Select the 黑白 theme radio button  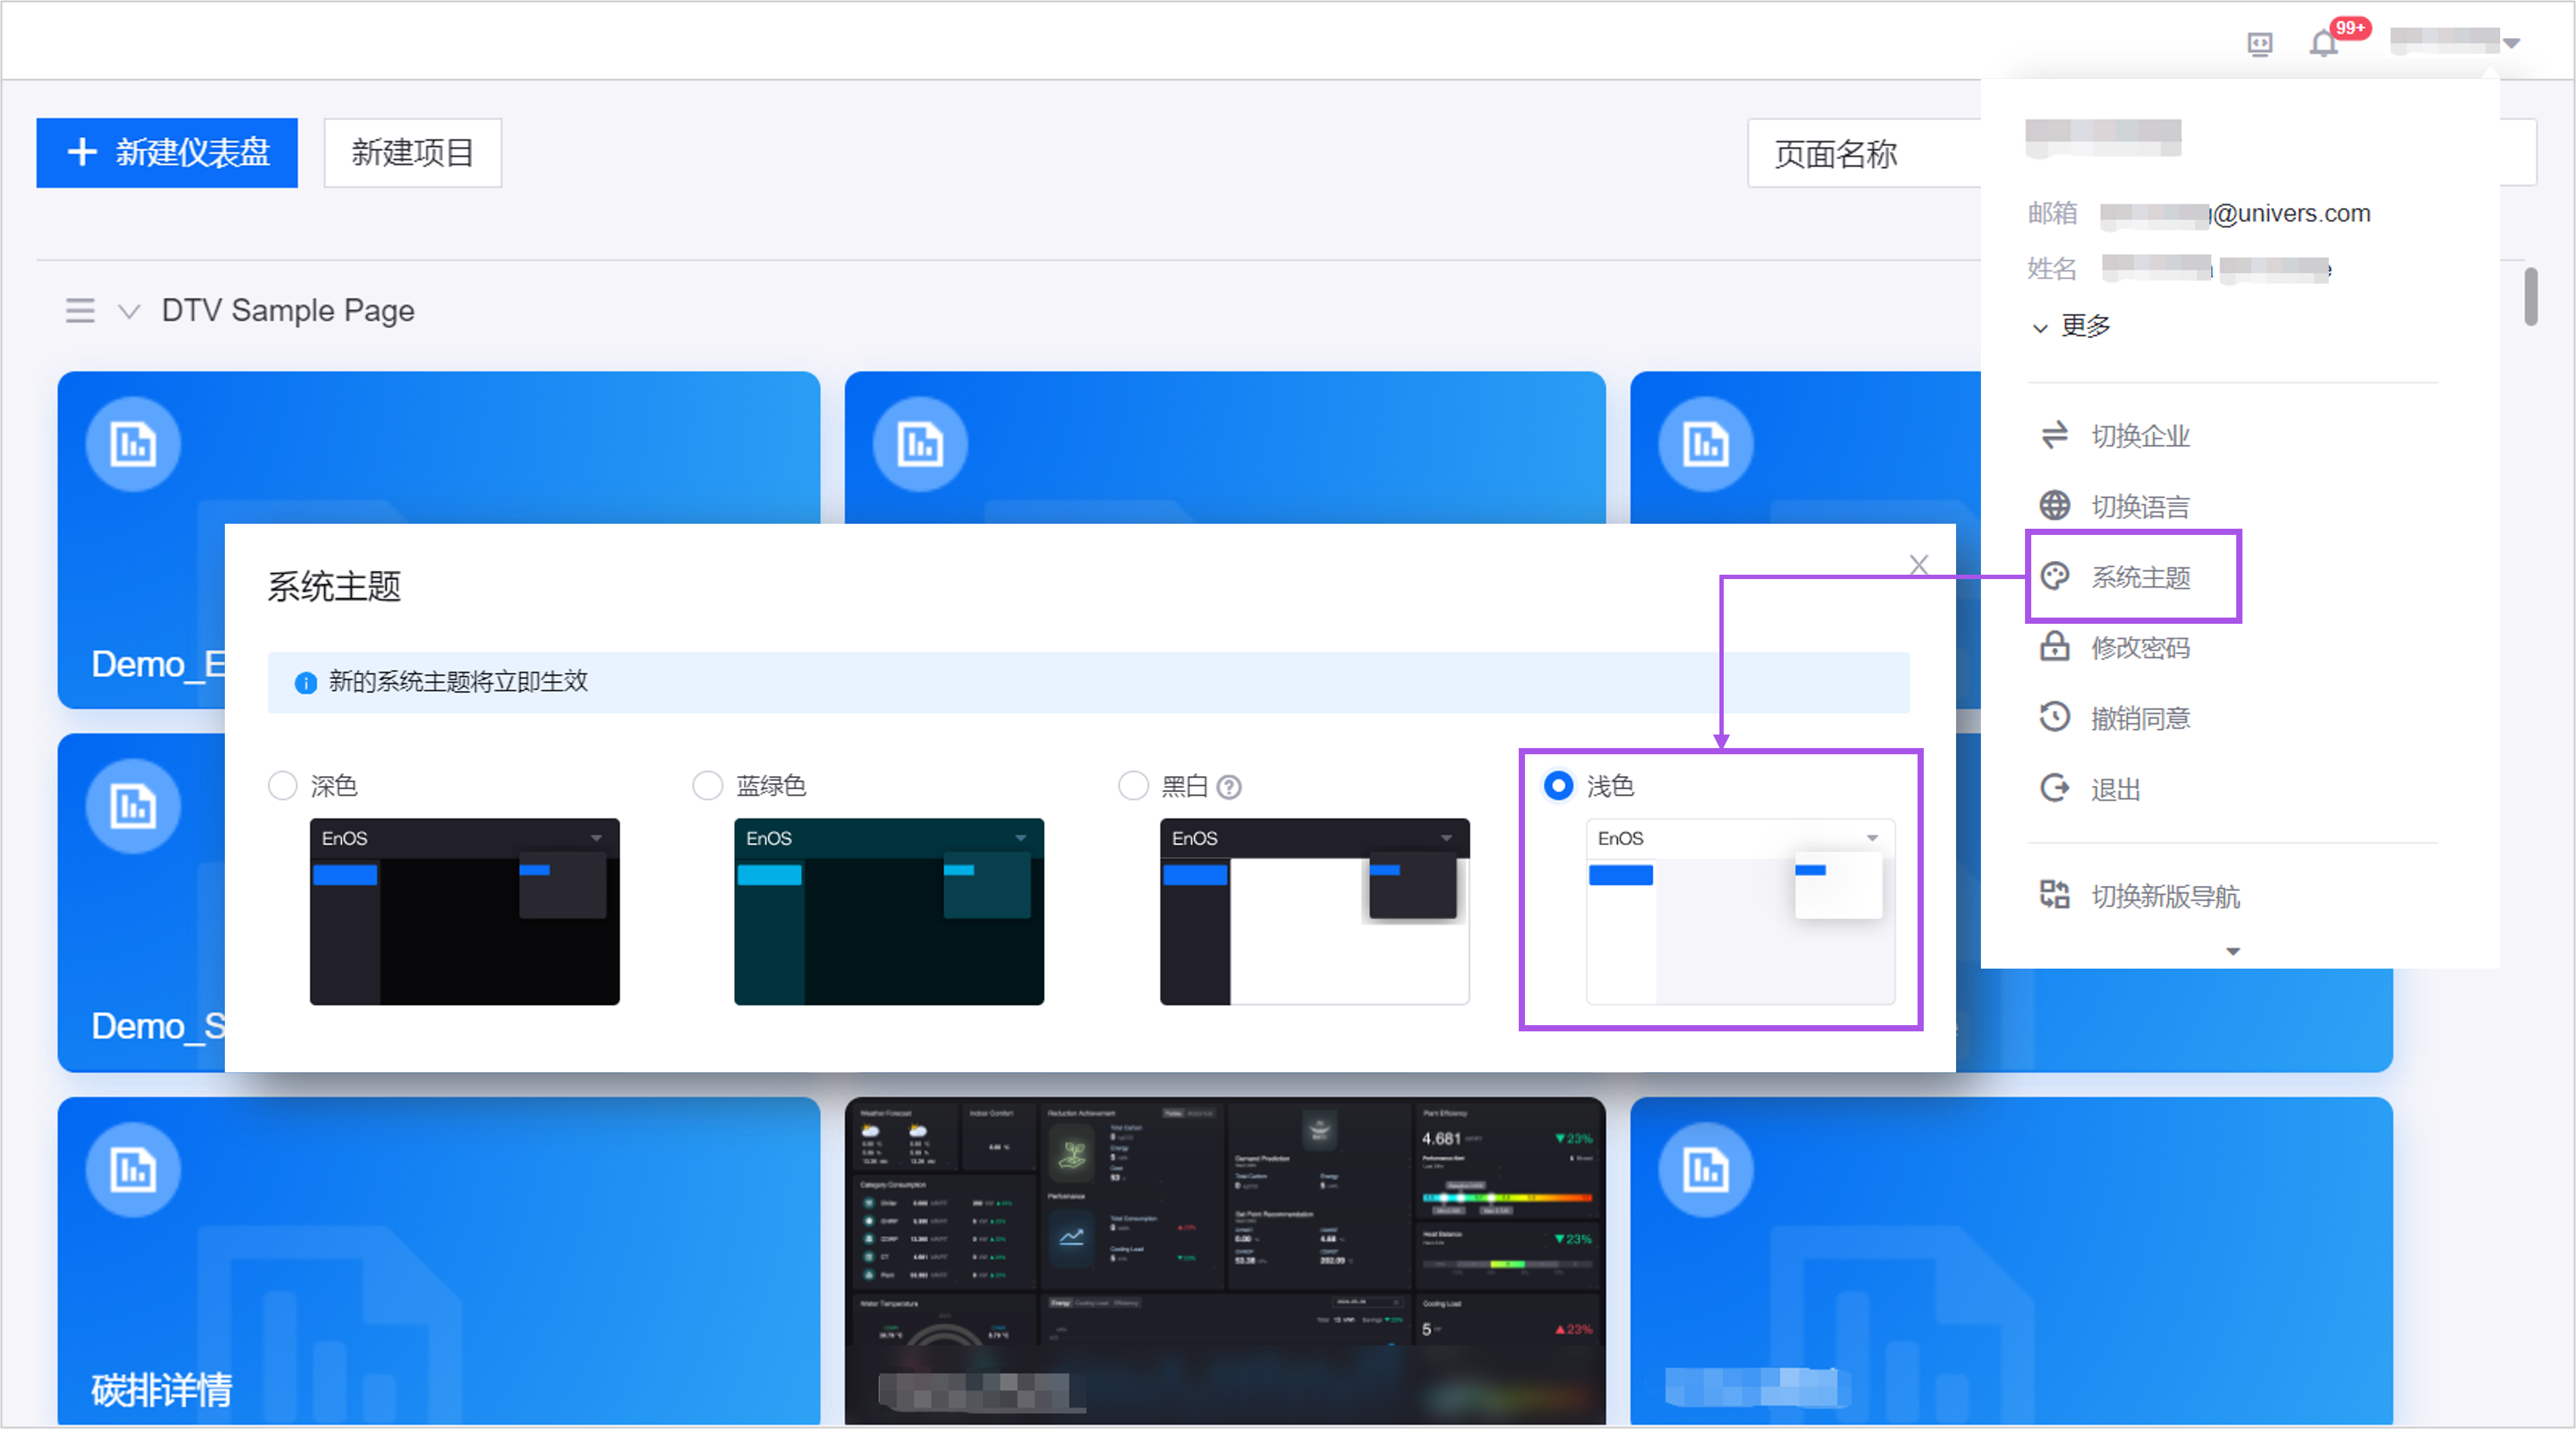[x=1133, y=786]
